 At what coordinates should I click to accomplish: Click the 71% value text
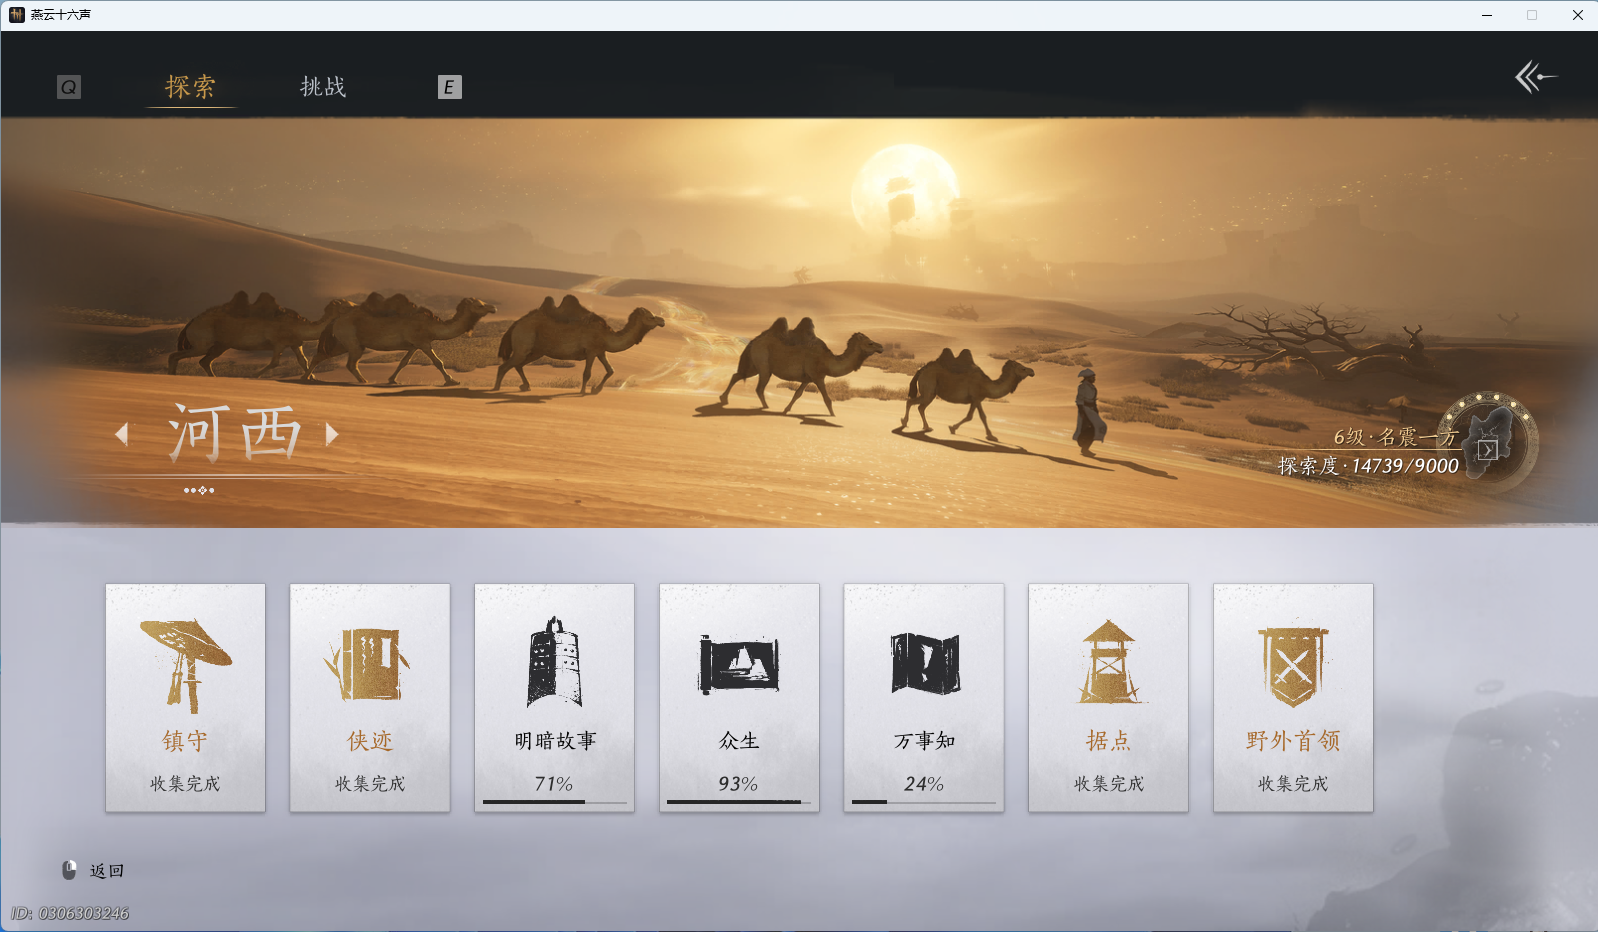pos(554,784)
